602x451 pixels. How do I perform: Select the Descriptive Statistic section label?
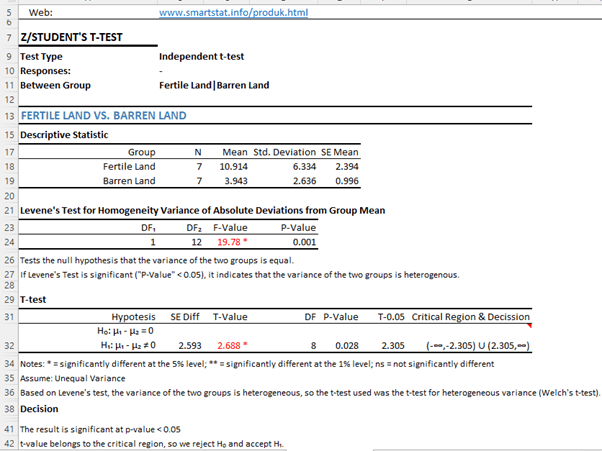coord(64,135)
